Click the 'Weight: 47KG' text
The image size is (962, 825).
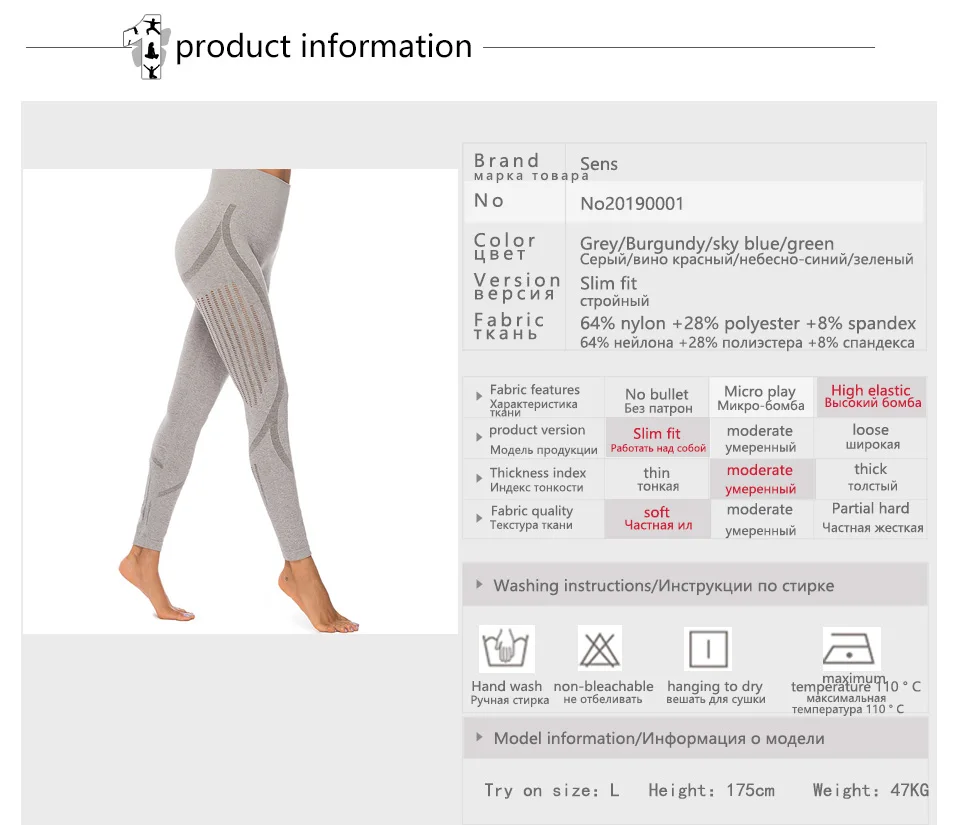[871, 790]
